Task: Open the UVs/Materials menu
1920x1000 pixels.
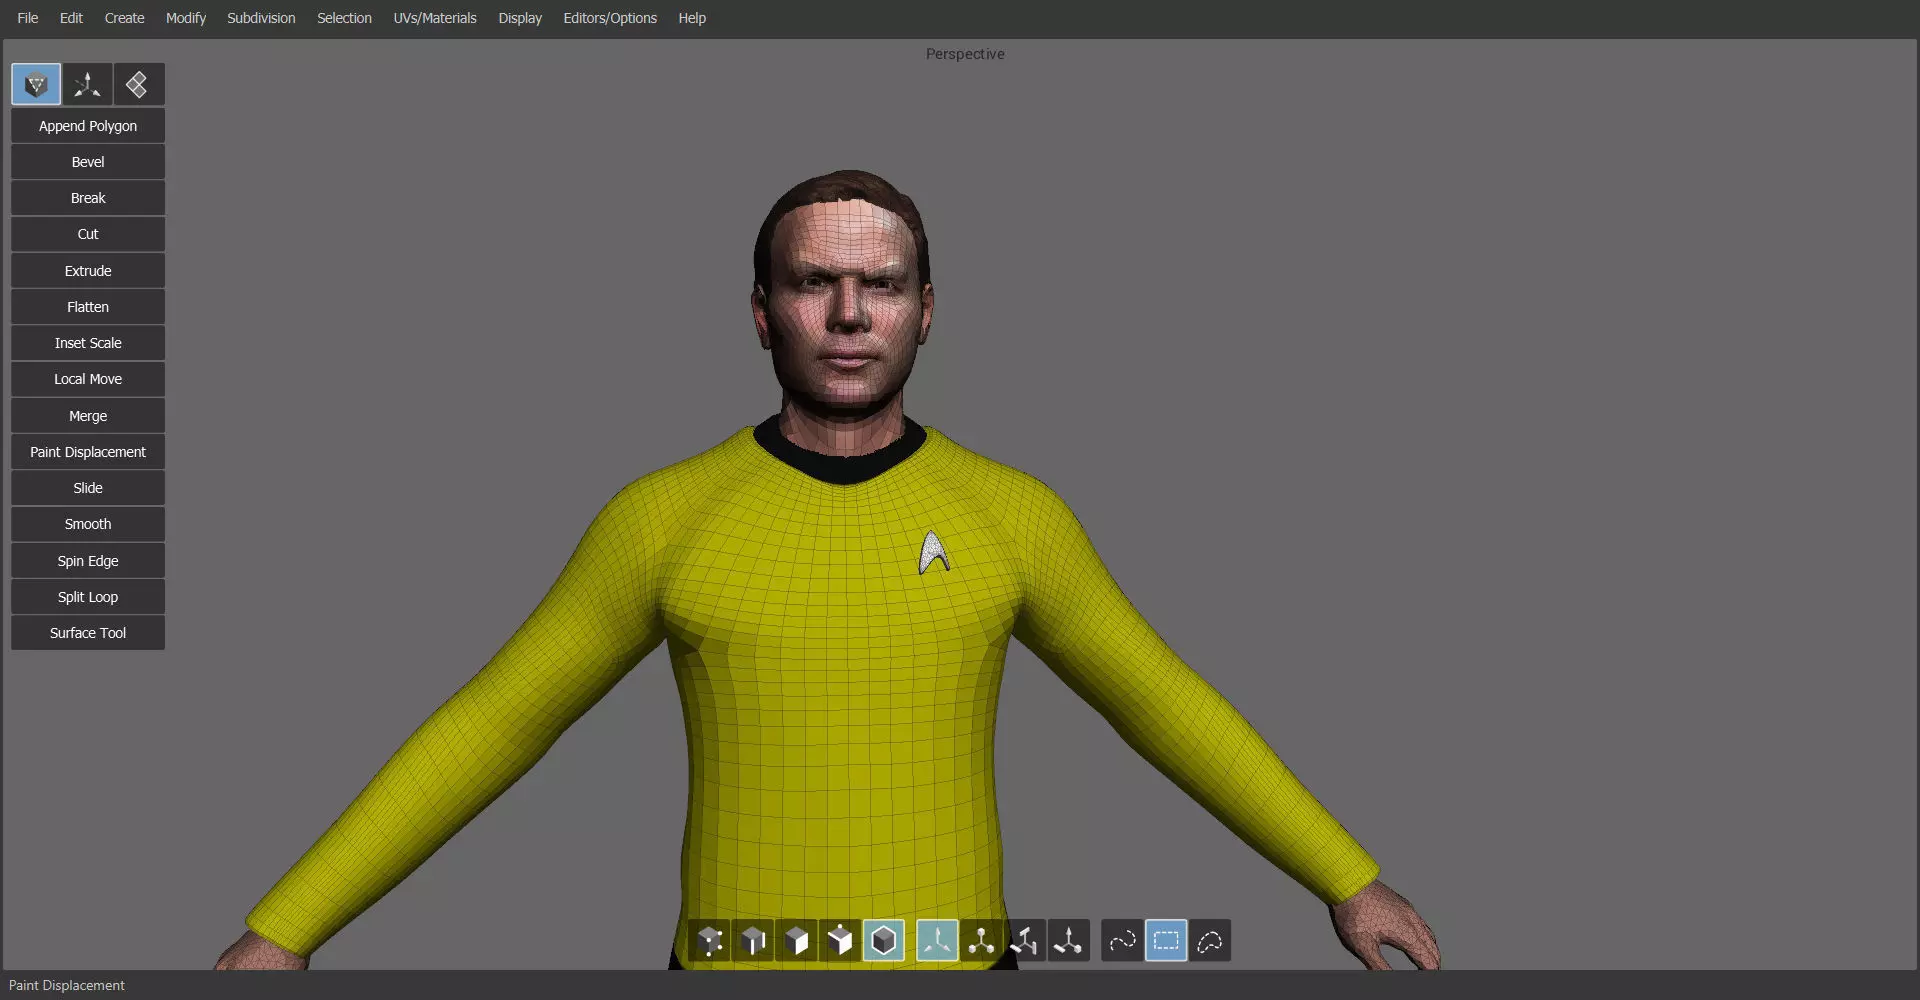Action: click(x=435, y=18)
